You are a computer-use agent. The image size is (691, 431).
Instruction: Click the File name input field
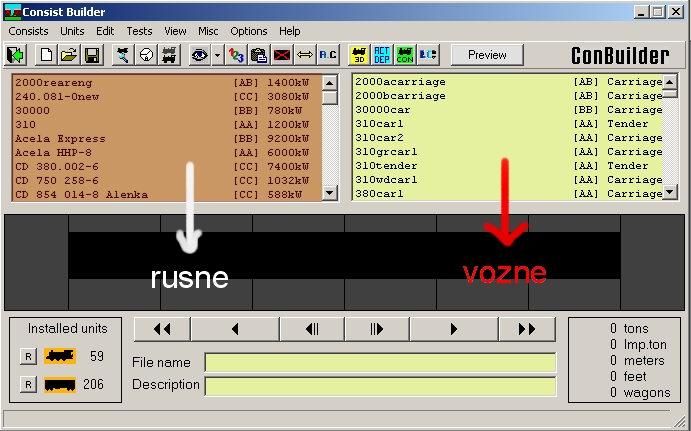pyautogui.click(x=380, y=362)
